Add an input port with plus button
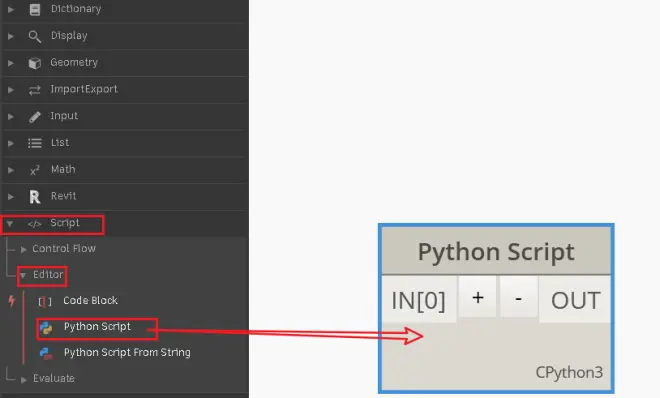Image resolution: width=660 pixels, height=398 pixels. tap(478, 298)
